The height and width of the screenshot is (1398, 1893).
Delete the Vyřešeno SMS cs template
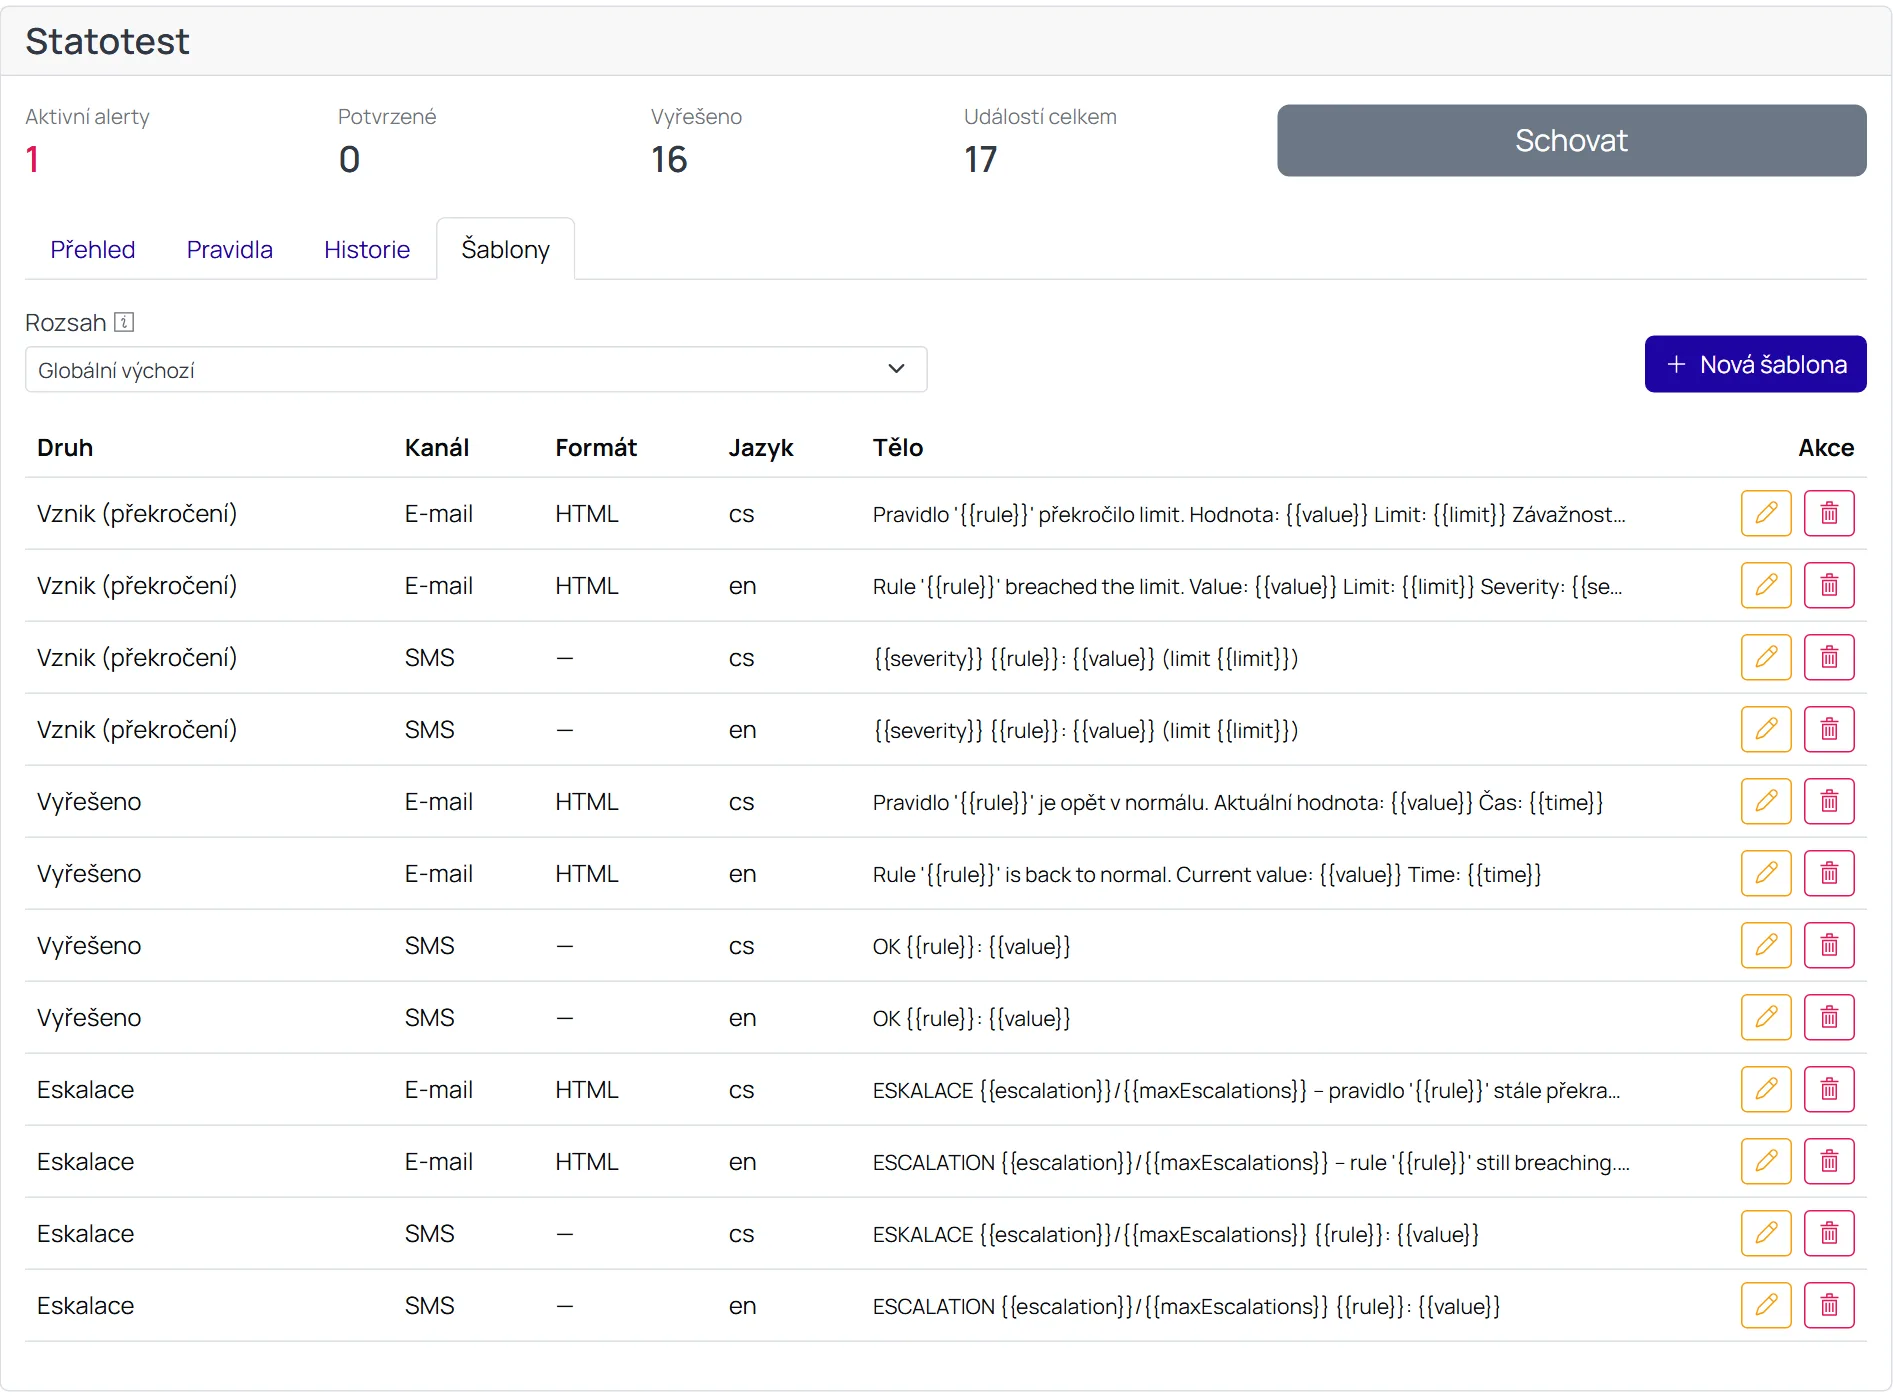[1828, 945]
